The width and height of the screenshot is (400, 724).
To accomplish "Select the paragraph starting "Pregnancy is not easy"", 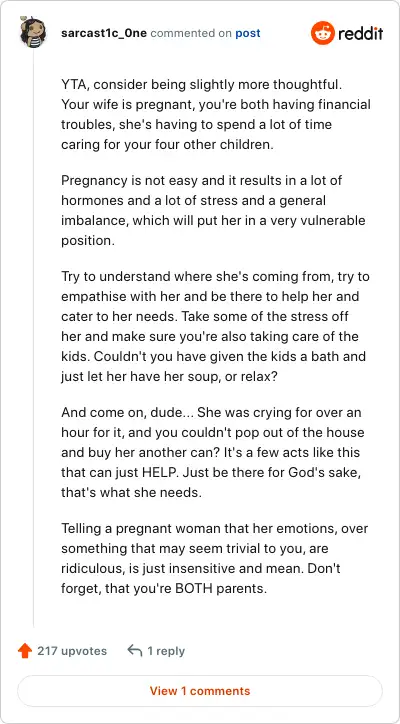I will (213, 211).
